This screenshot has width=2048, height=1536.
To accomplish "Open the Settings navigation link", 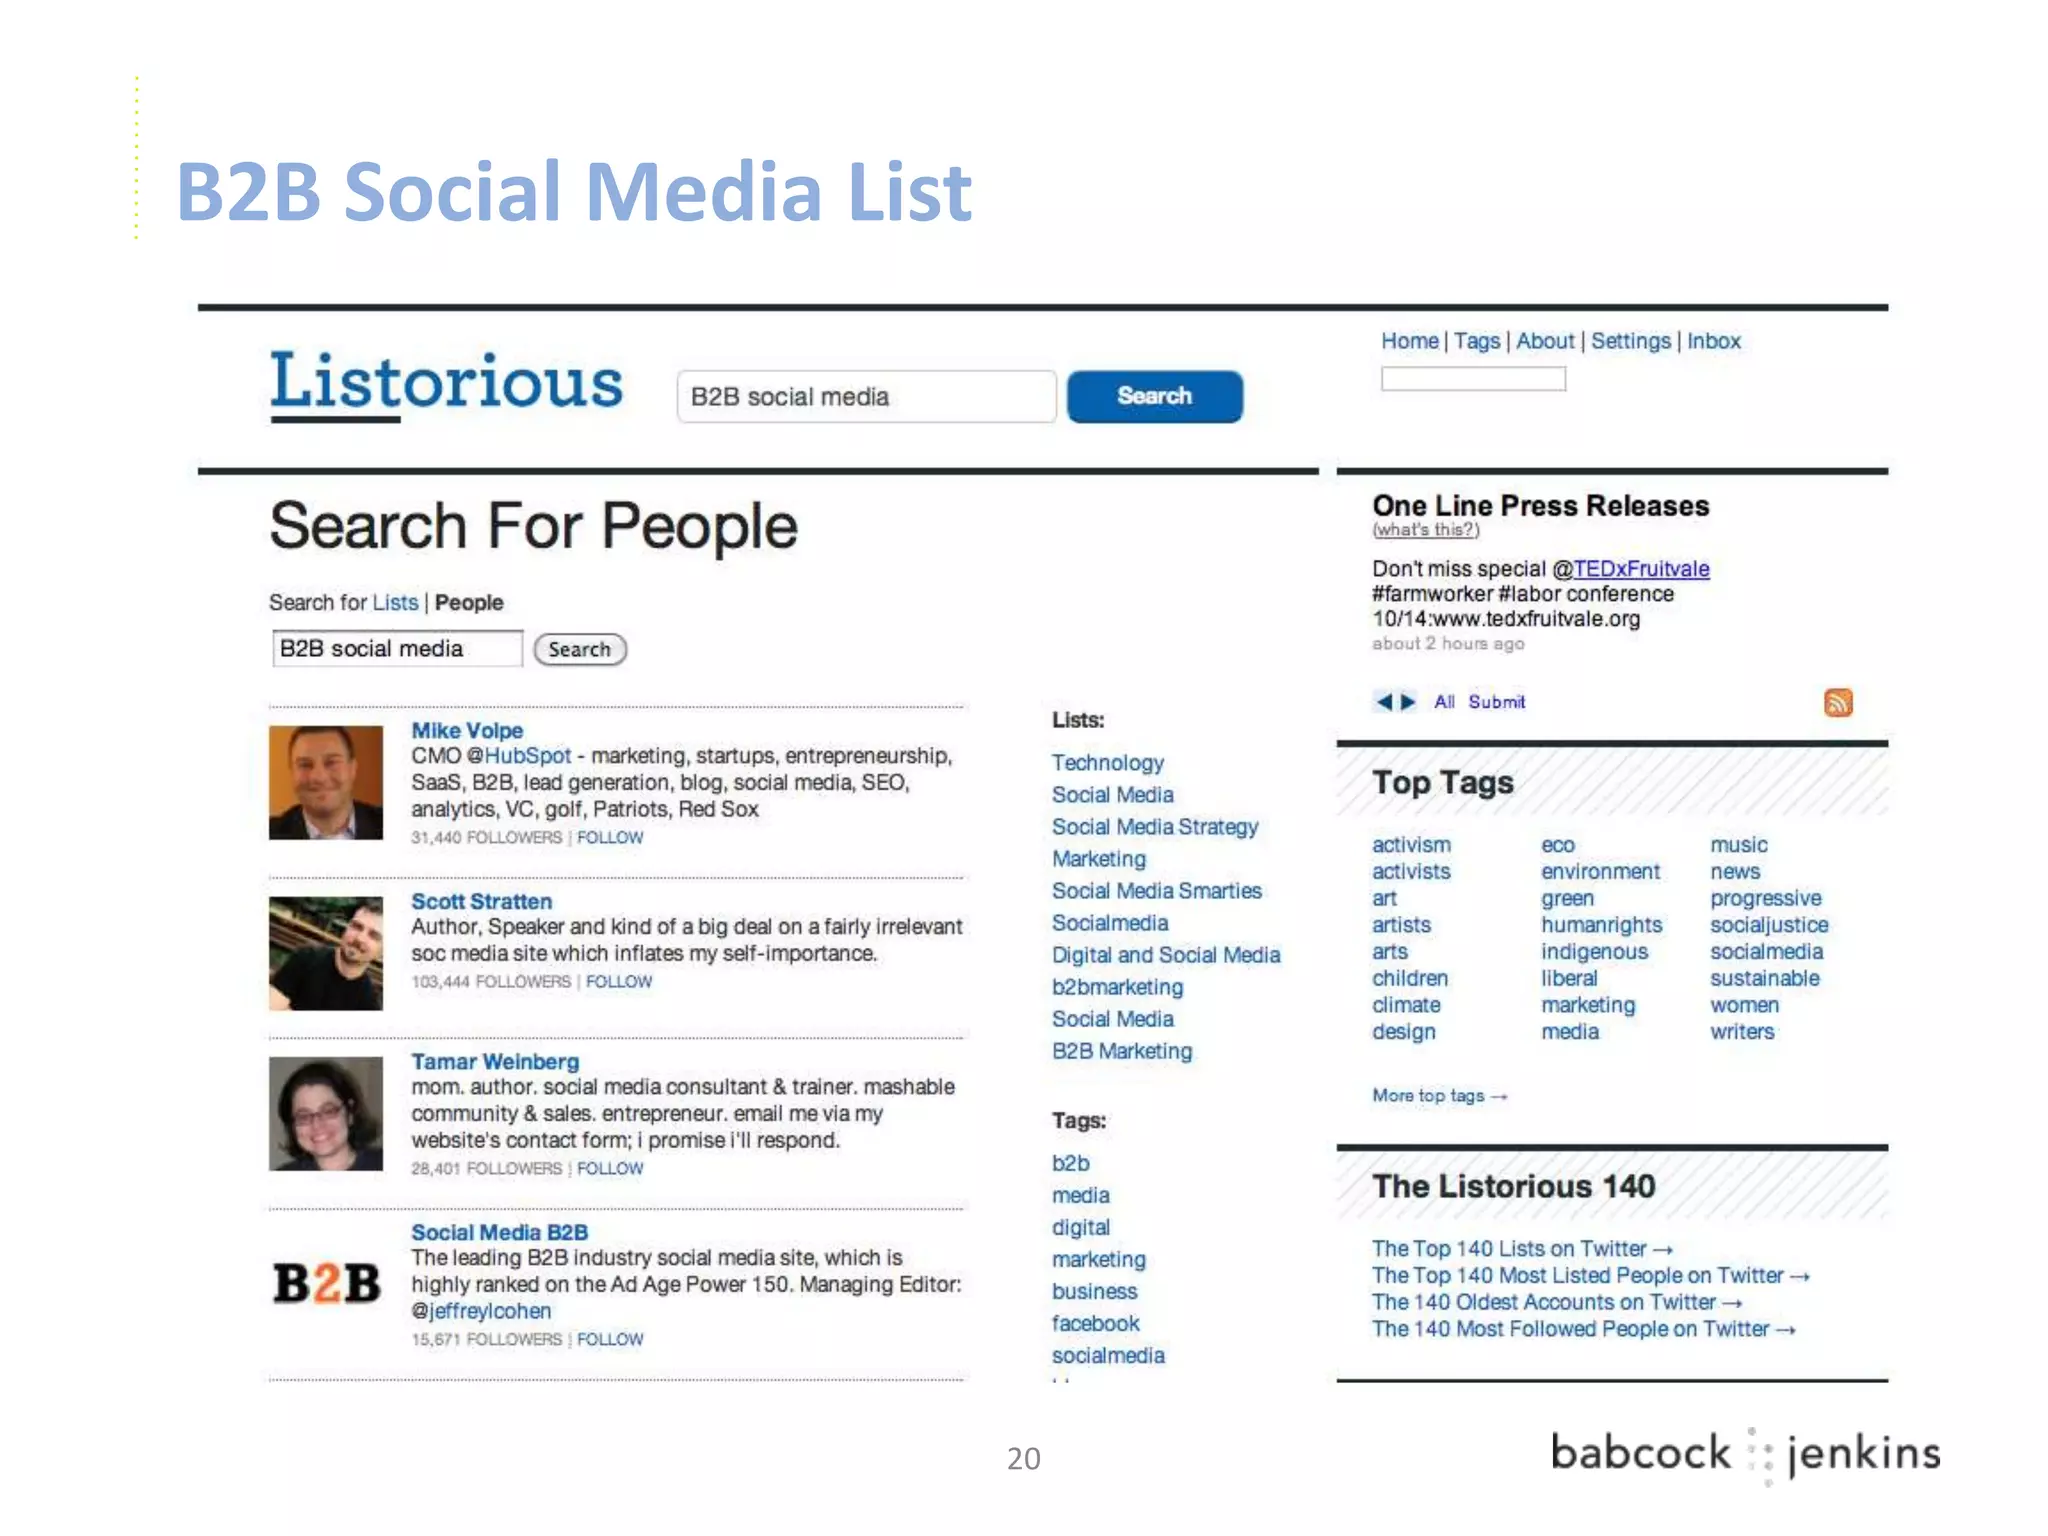I will [x=1631, y=341].
